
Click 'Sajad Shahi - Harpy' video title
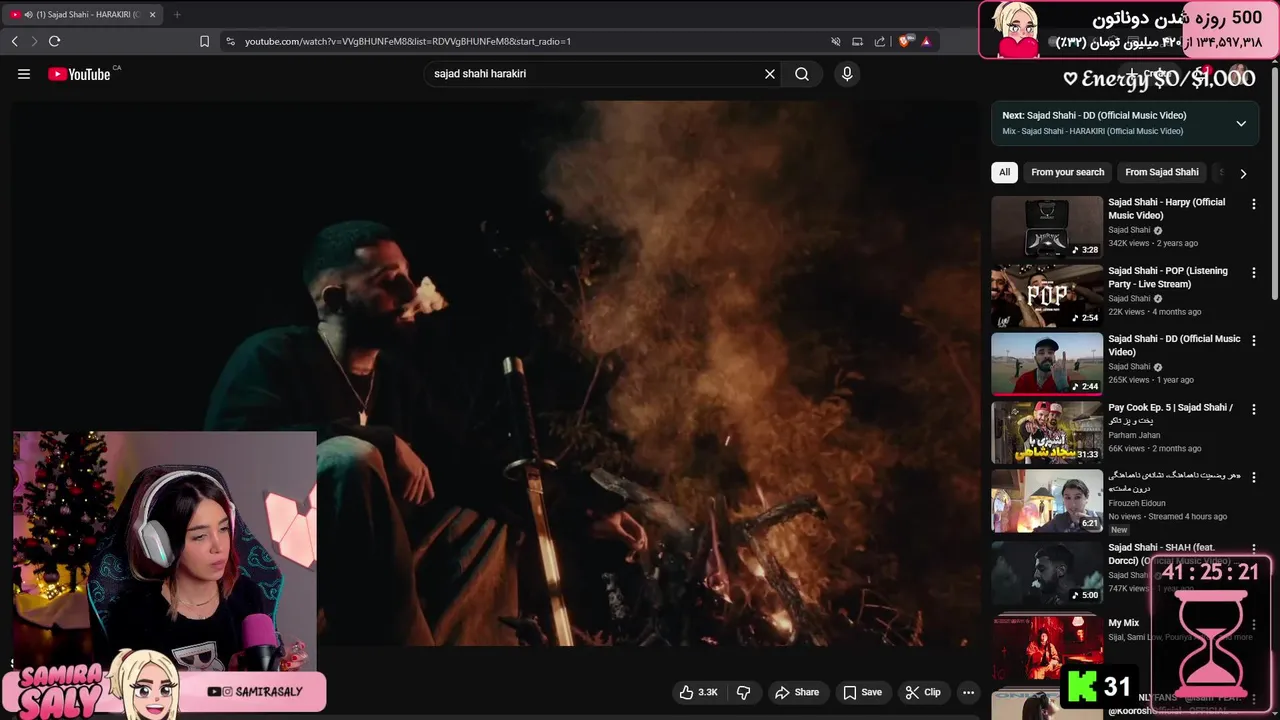pos(1166,208)
